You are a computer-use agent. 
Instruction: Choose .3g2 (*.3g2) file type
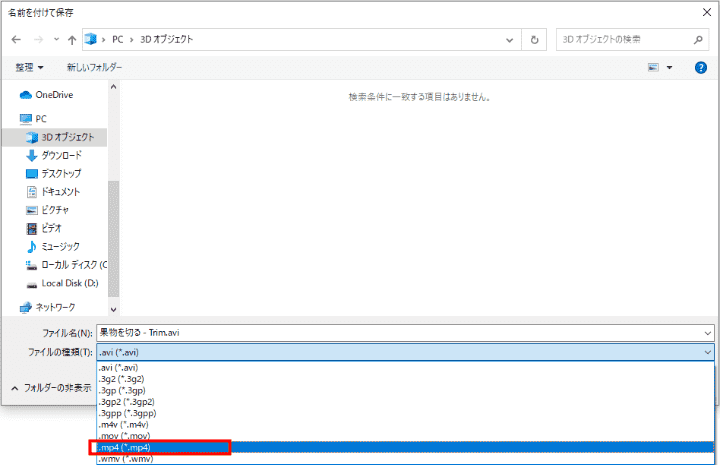[405, 379]
